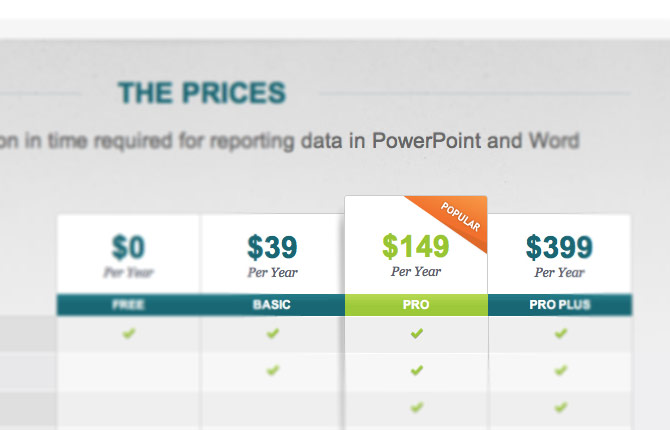Click the PRO PLUS first-row checkmark
670x430 pixels.
pyautogui.click(x=561, y=333)
